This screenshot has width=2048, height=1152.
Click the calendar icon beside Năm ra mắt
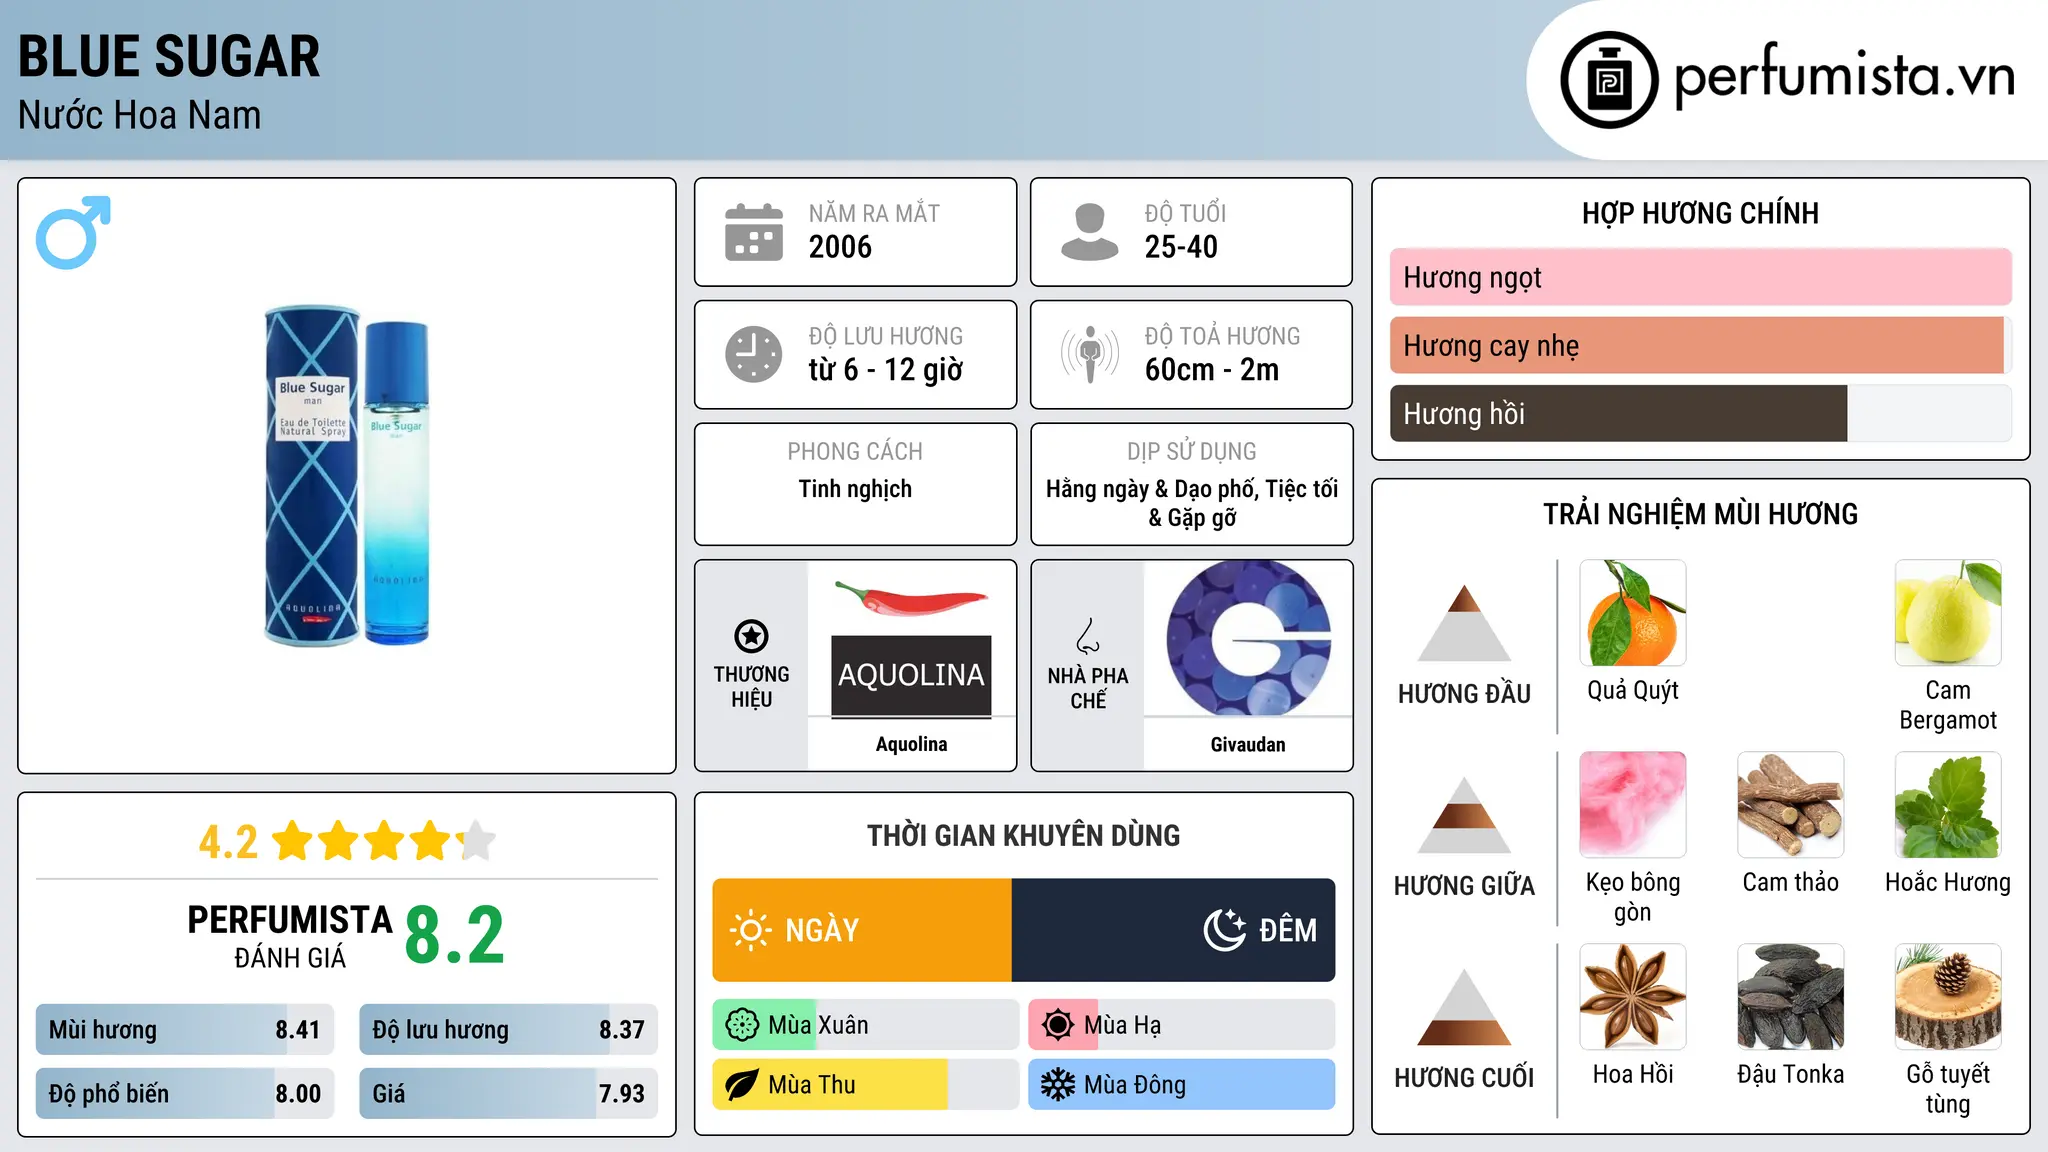coord(754,232)
